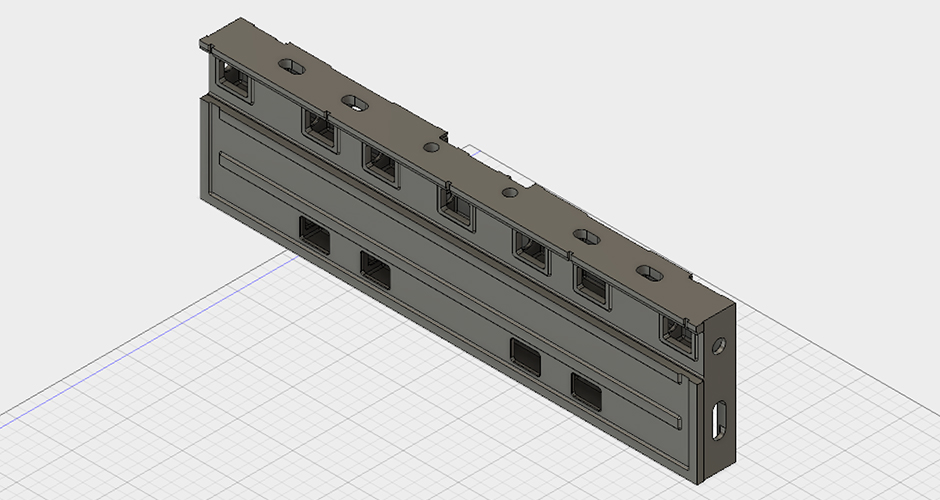Select the long horizontal groove on lower front panel

[x=450, y=291]
